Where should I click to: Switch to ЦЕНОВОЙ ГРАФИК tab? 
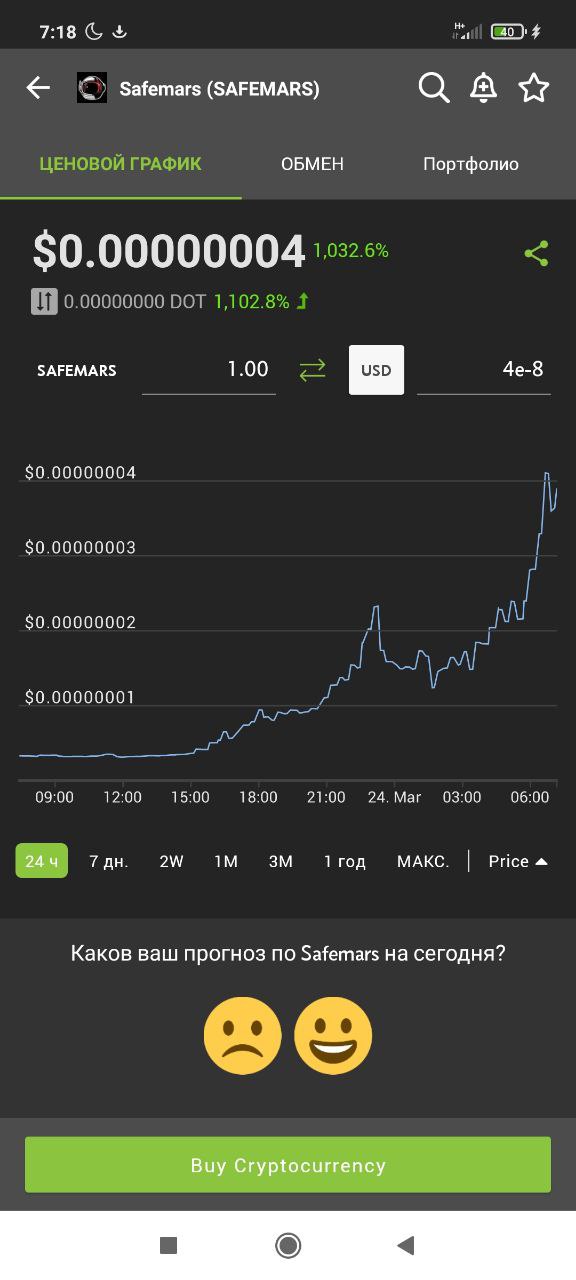coord(120,164)
